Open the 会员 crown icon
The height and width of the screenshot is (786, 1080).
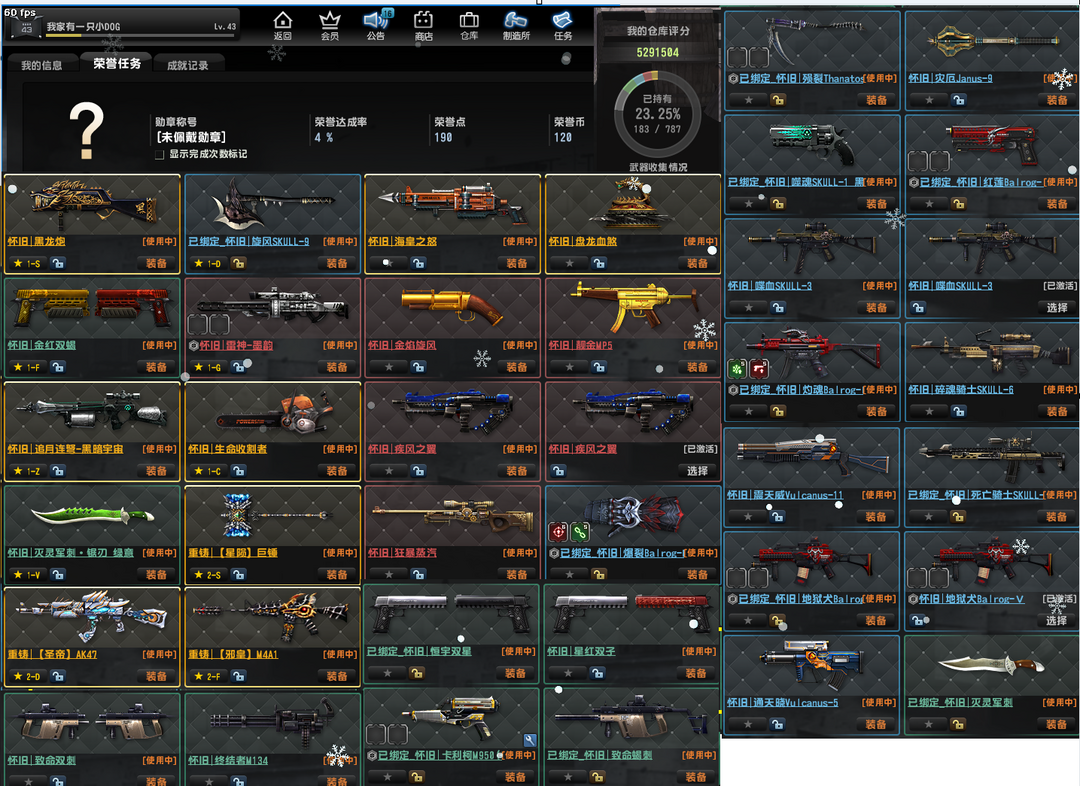point(330,25)
